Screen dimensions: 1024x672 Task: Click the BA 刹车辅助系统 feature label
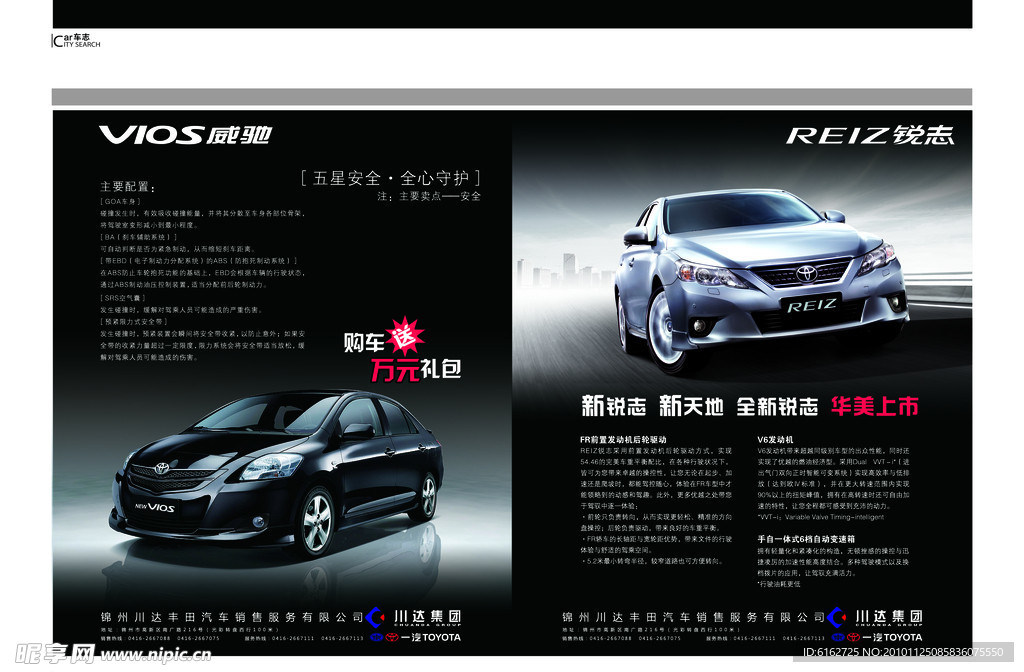[x=138, y=237]
